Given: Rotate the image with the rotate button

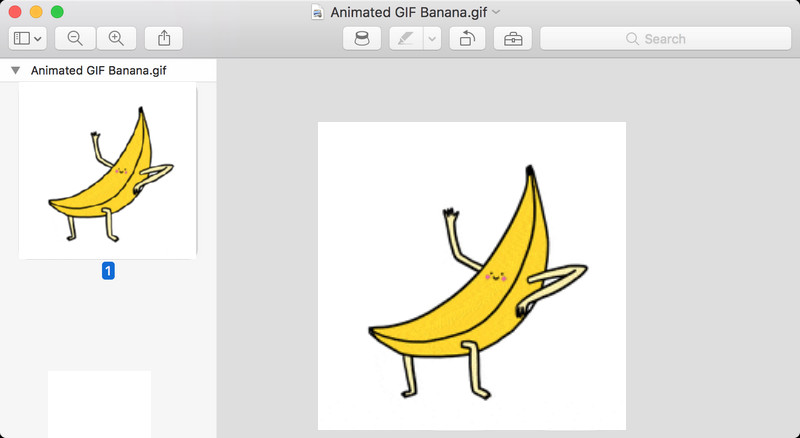Looking at the screenshot, I should [x=467, y=39].
